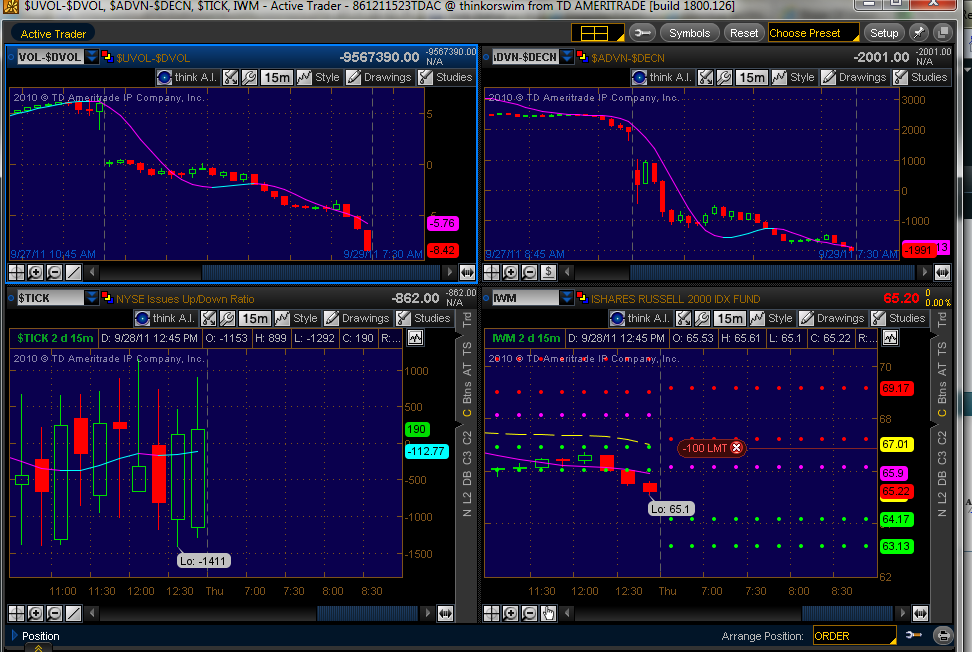Toggle the C2 side button on $TICK panel

[467, 437]
